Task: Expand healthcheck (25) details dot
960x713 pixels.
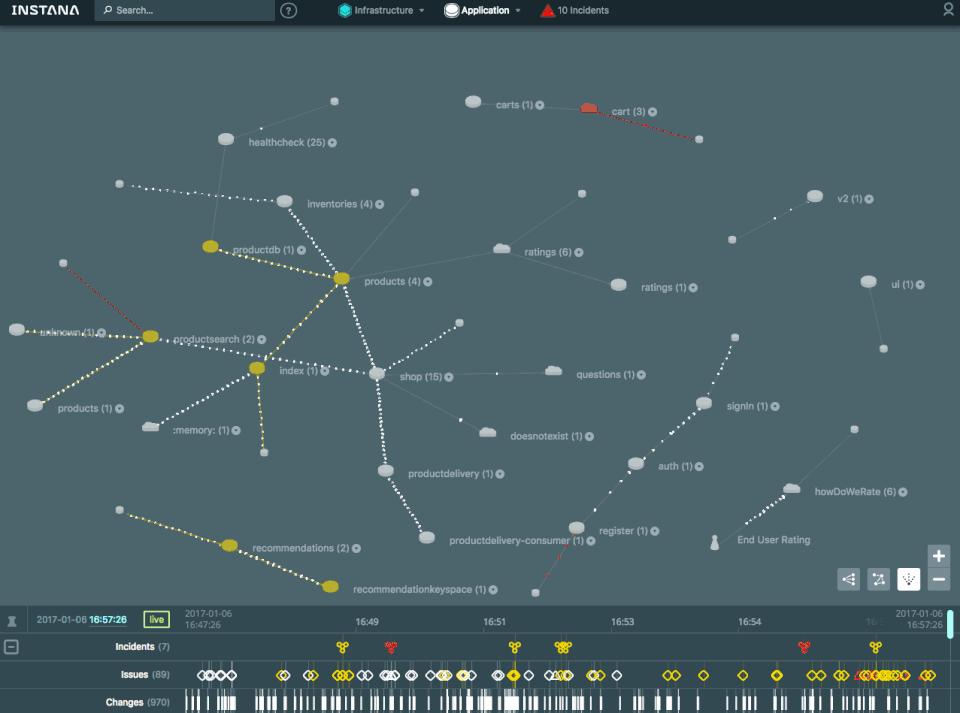Action: coord(332,143)
